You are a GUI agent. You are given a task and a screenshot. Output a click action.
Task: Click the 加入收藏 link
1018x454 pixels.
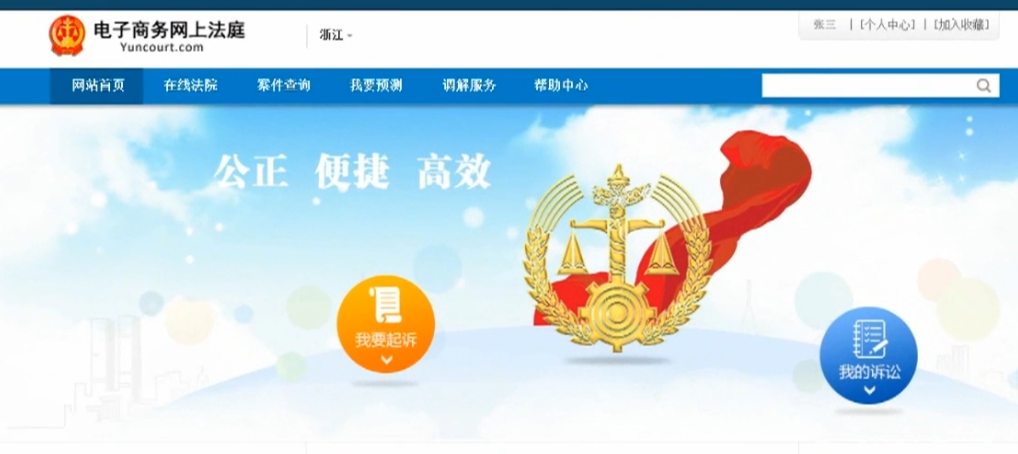coord(962,25)
